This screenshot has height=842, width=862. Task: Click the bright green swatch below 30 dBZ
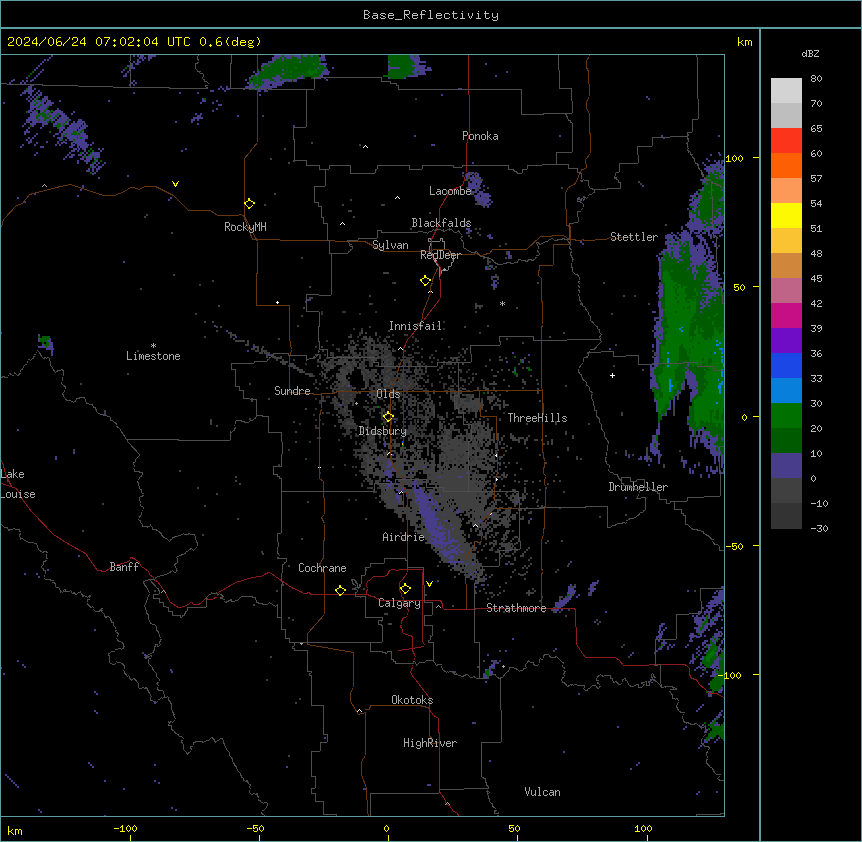pyautogui.click(x=786, y=416)
